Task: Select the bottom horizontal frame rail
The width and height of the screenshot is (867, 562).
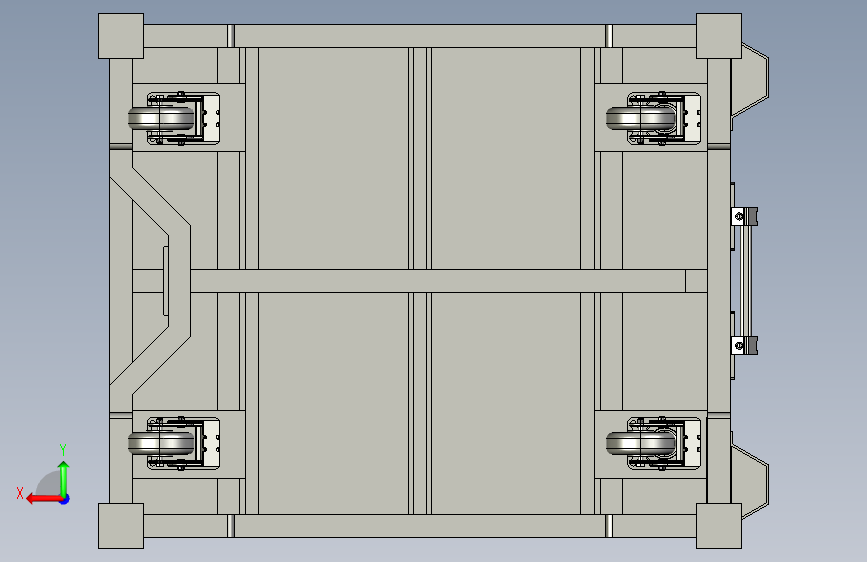Action: pos(420,526)
